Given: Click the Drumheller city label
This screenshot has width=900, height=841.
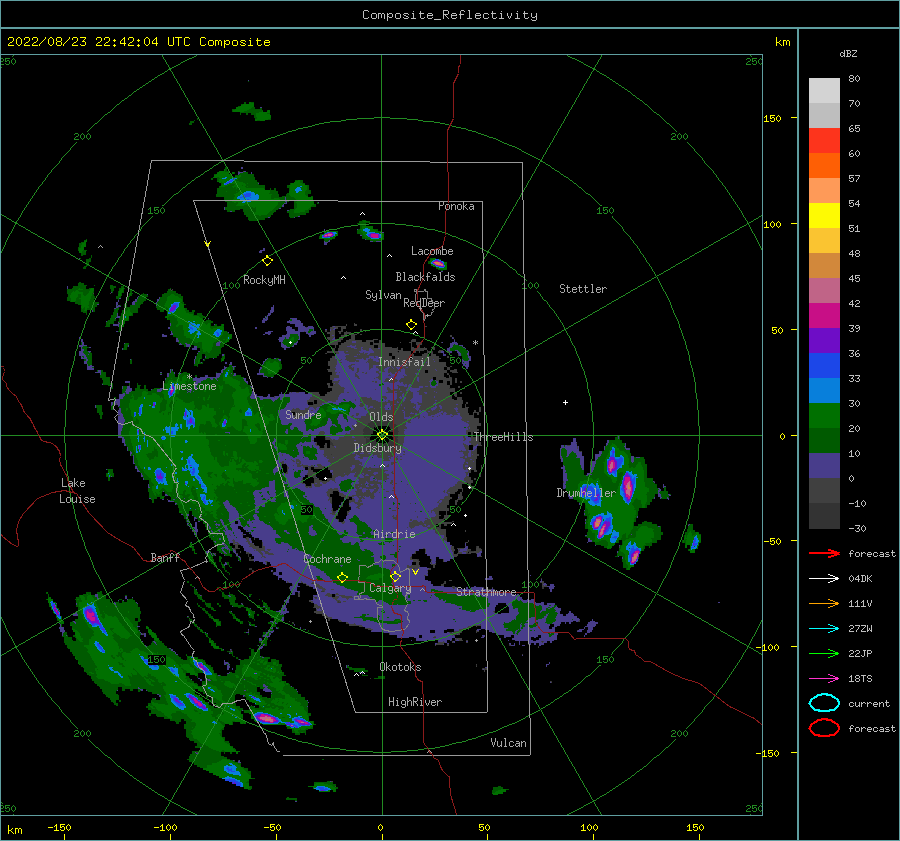Looking at the screenshot, I should click(586, 493).
